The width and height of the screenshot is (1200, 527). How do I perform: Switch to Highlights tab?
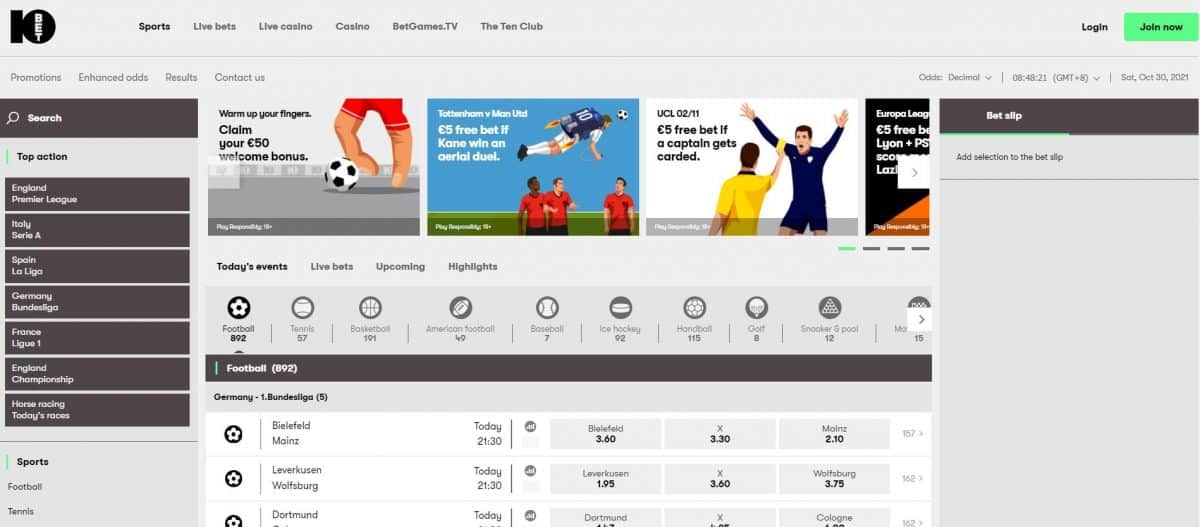(x=473, y=267)
